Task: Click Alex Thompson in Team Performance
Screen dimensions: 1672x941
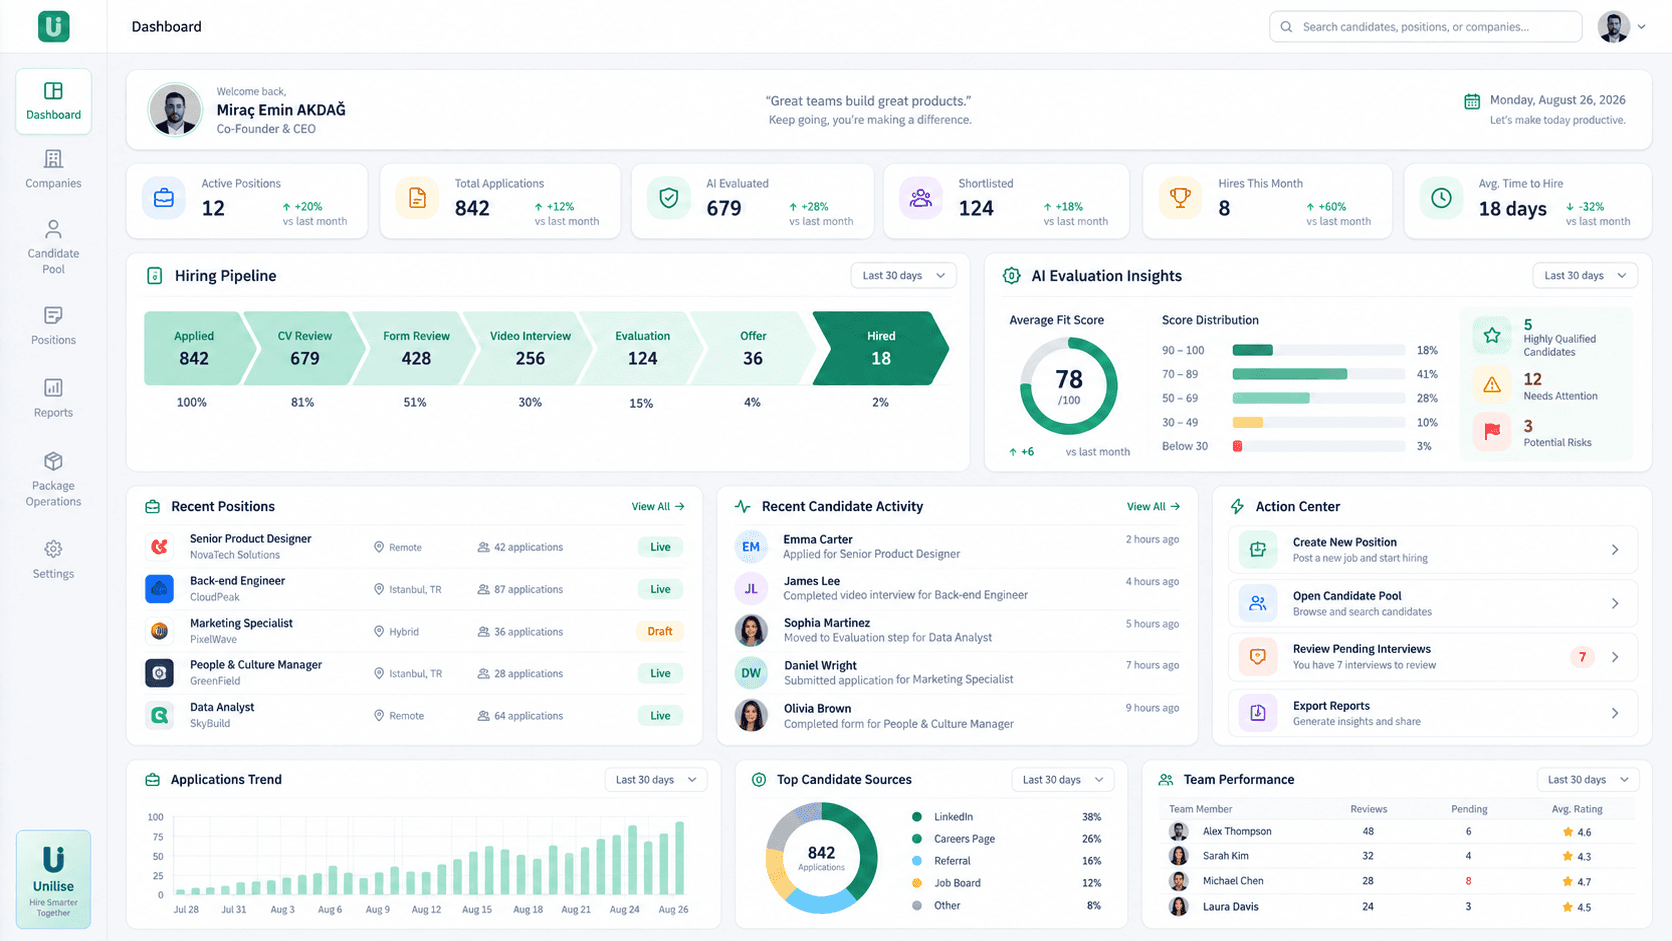Action: tap(1237, 832)
